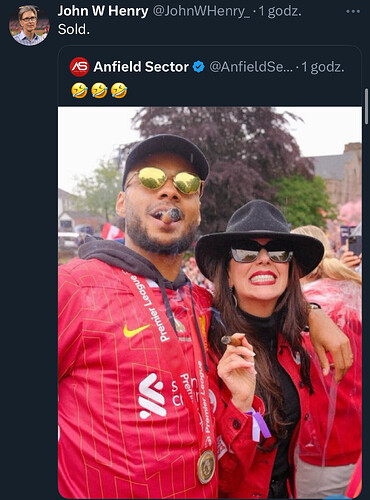Click the outer tweet's 1 godz. timestamp

click(x=280, y=11)
